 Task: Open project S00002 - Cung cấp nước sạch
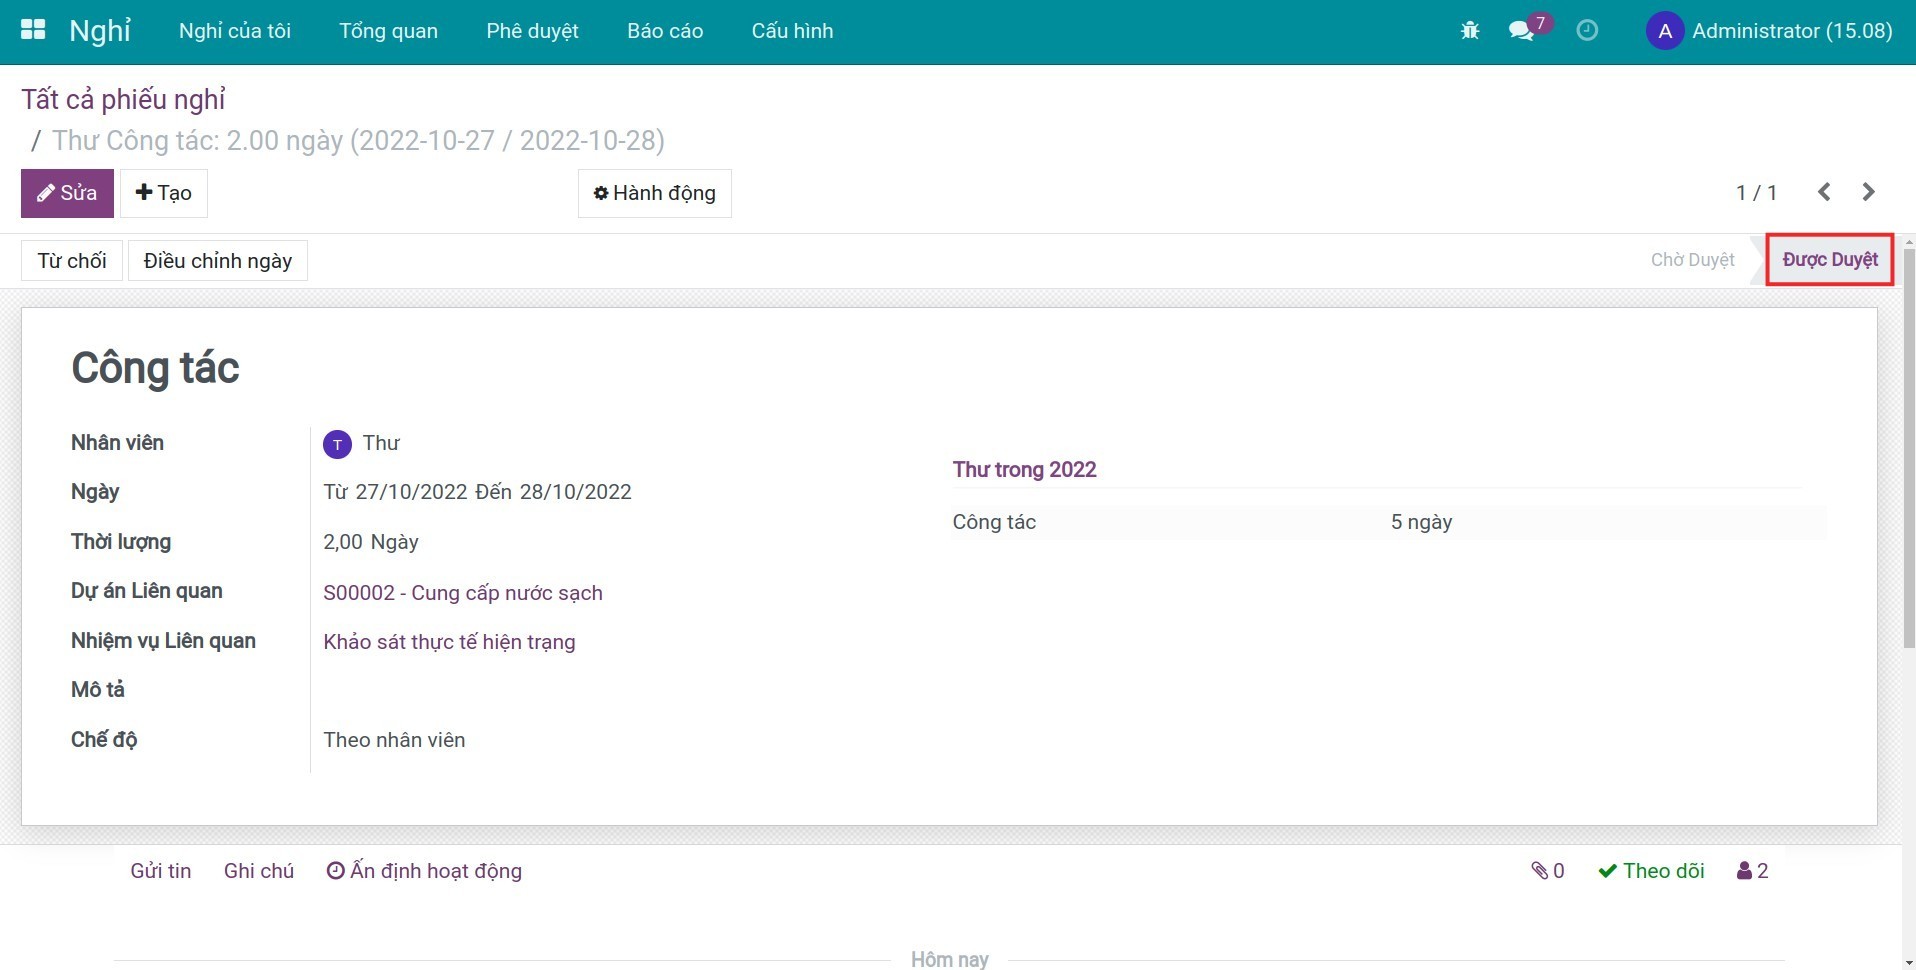(462, 593)
